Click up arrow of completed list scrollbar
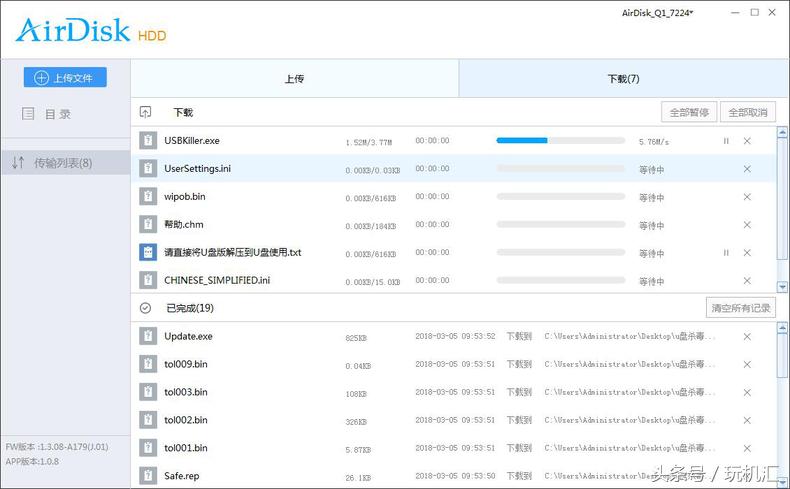This screenshot has width=790, height=489. [x=782, y=328]
